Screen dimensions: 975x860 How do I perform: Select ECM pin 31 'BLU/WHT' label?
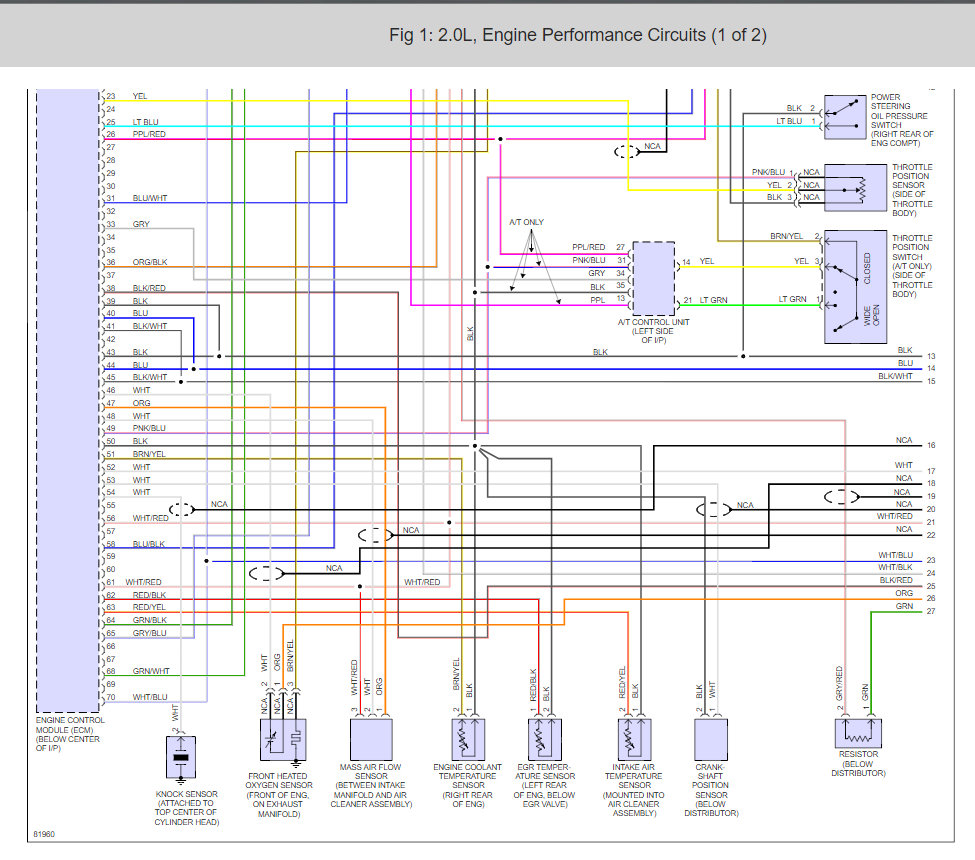[149, 198]
